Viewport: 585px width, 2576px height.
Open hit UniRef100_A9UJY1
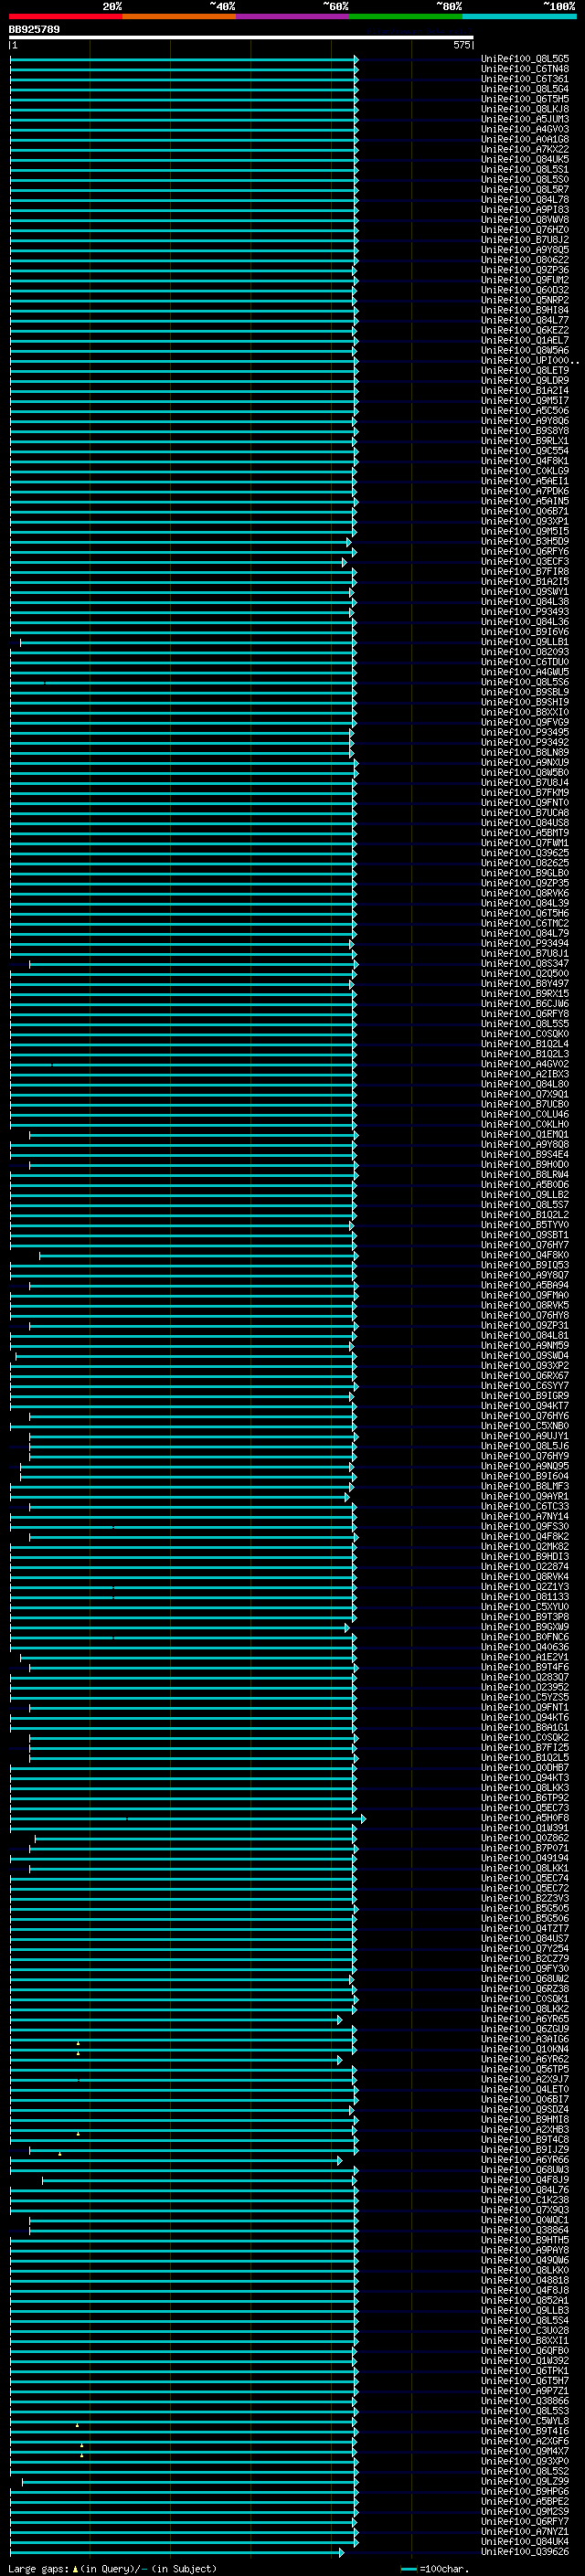click(x=525, y=1436)
